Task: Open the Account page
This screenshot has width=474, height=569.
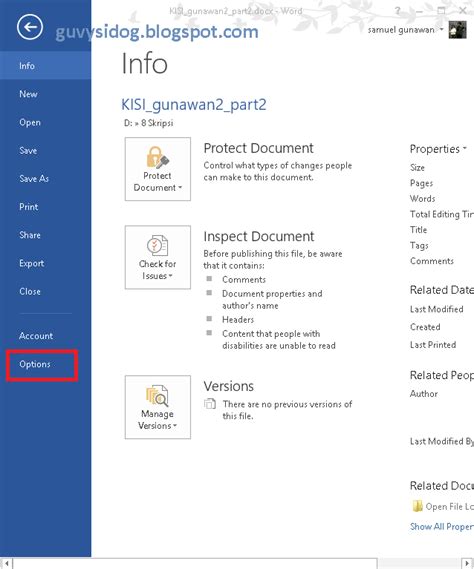Action: click(45, 336)
